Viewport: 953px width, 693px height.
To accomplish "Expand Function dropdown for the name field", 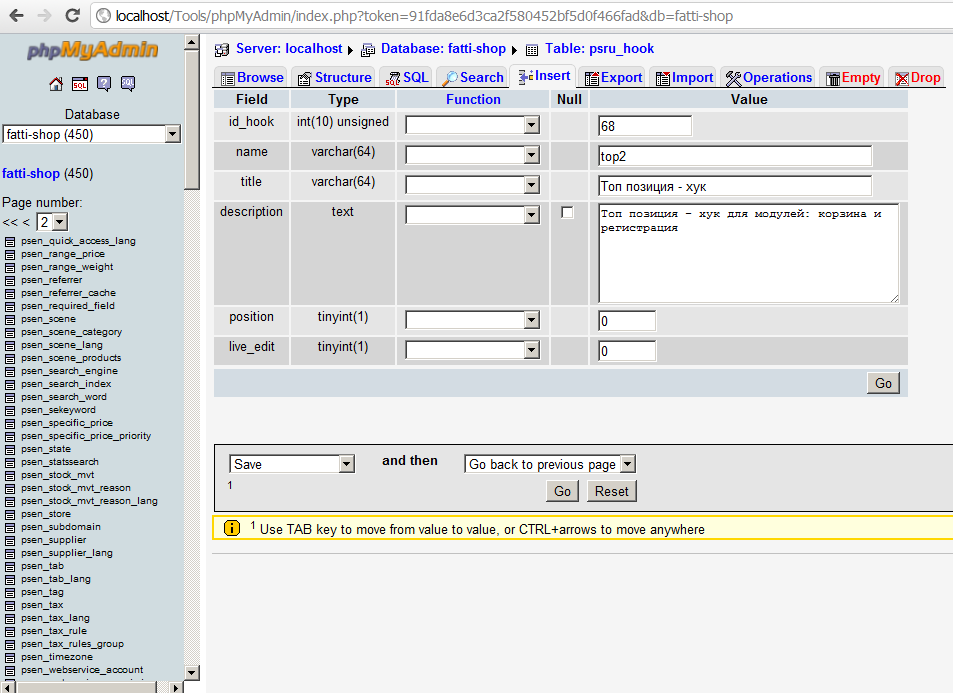I will (531, 155).
